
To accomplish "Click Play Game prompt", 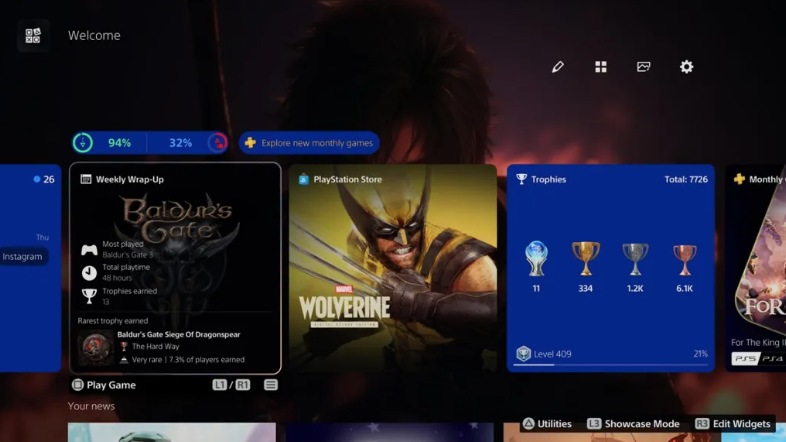I will pyautogui.click(x=104, y=385).
